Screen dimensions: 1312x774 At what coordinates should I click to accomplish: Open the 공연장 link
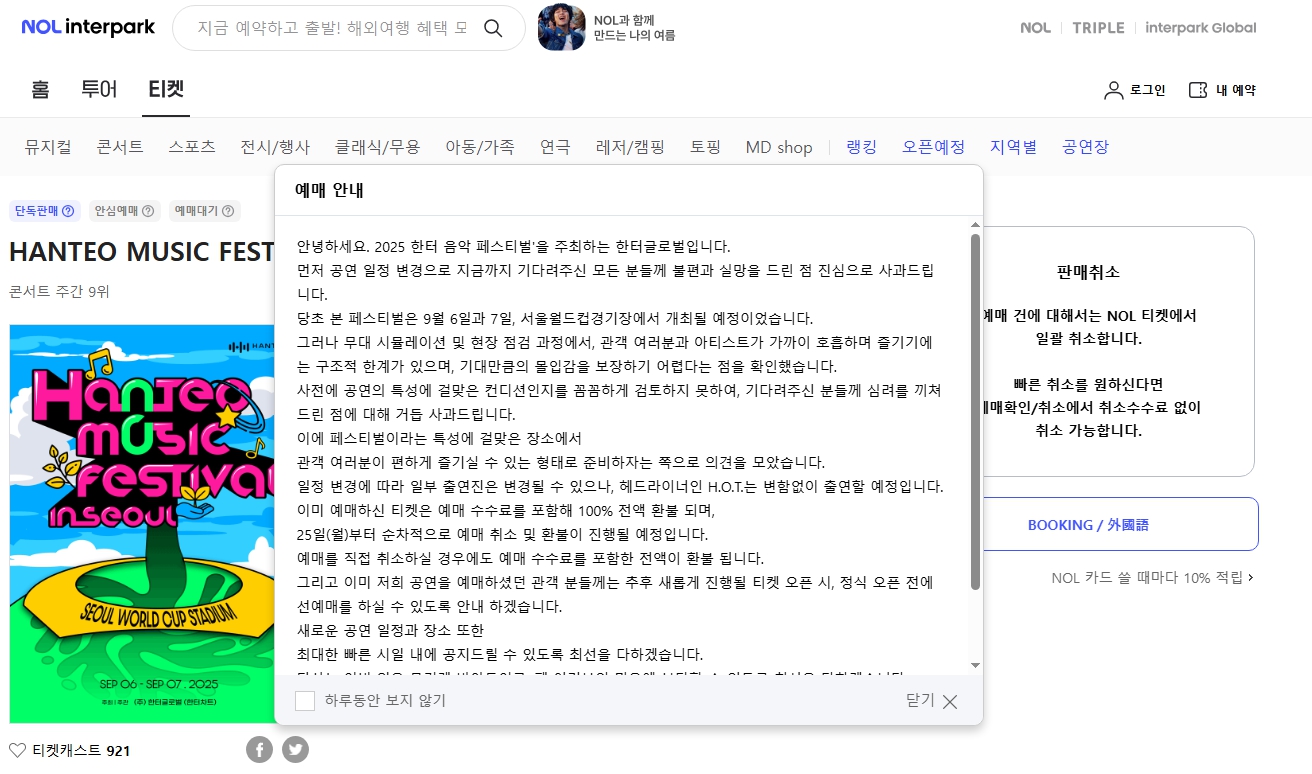point(1085,147)
